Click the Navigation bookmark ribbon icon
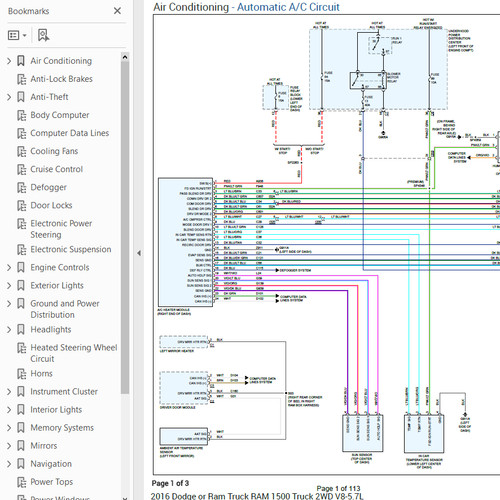This screenshot has height=500, width=500. [x=21, y=464]
